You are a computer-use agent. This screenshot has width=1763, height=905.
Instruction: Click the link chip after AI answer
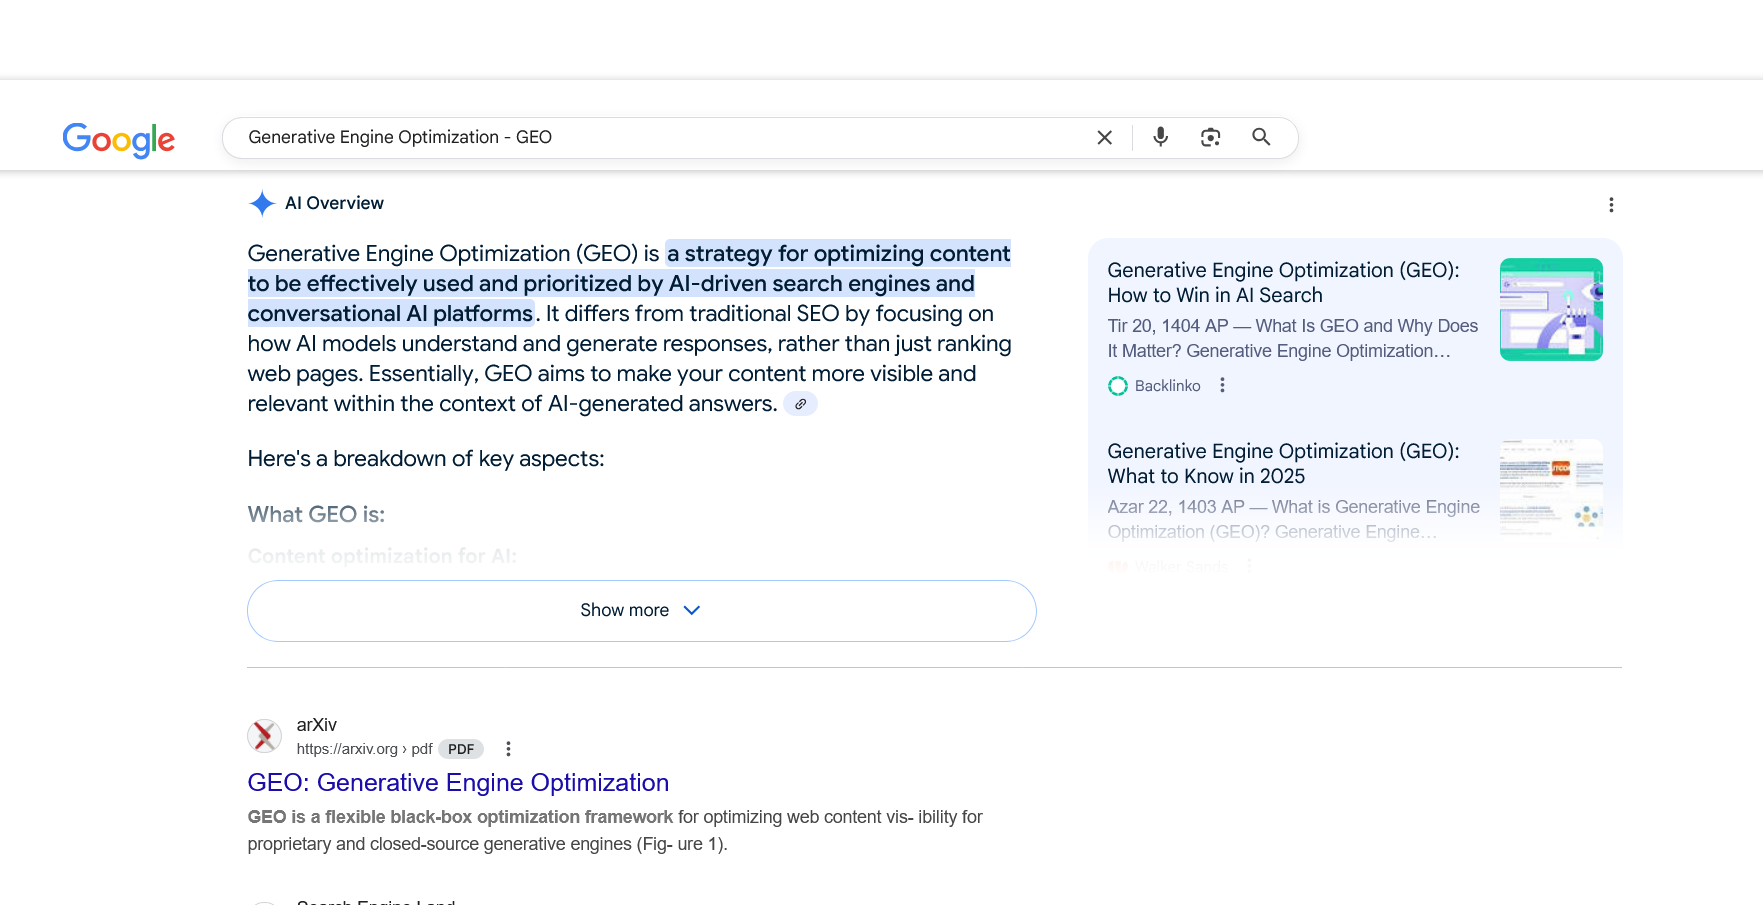(x=800, y=404)
